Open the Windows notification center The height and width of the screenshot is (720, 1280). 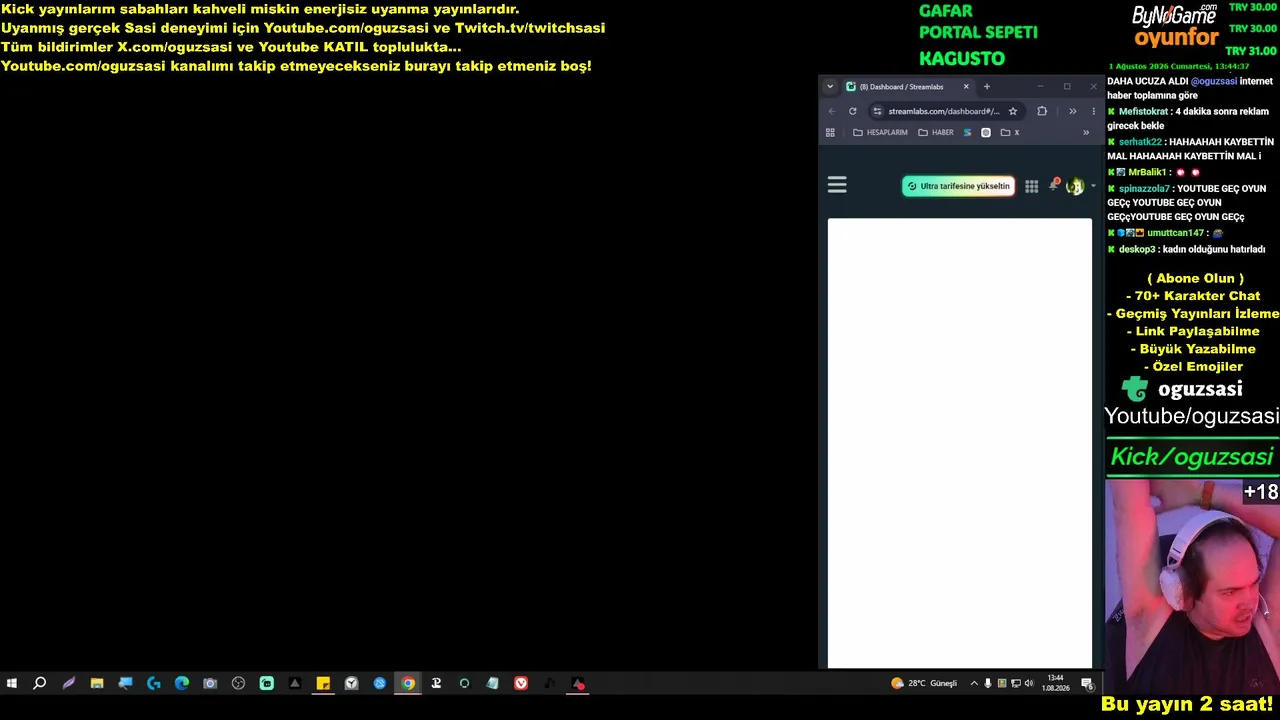[1087, 684]
